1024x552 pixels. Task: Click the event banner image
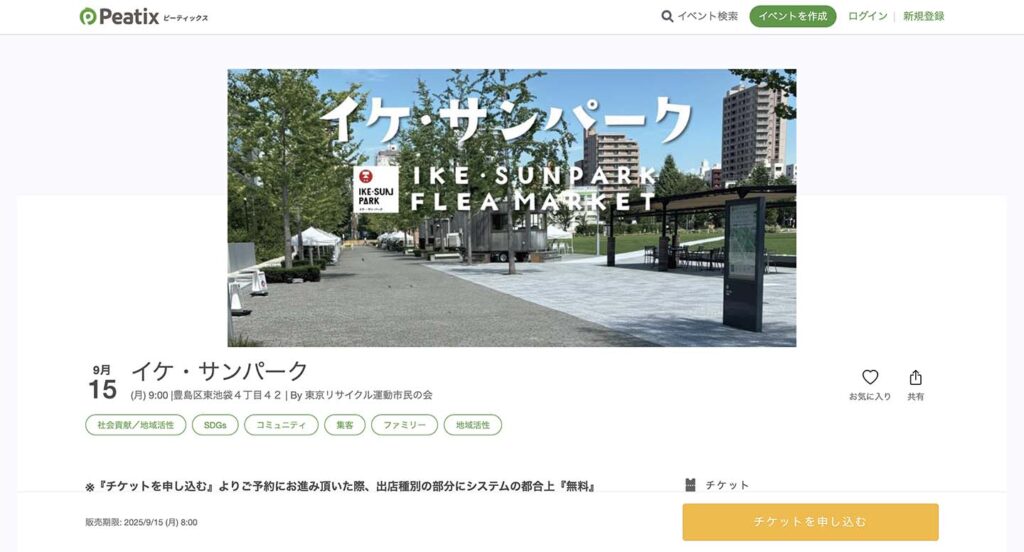pos(512,208)
